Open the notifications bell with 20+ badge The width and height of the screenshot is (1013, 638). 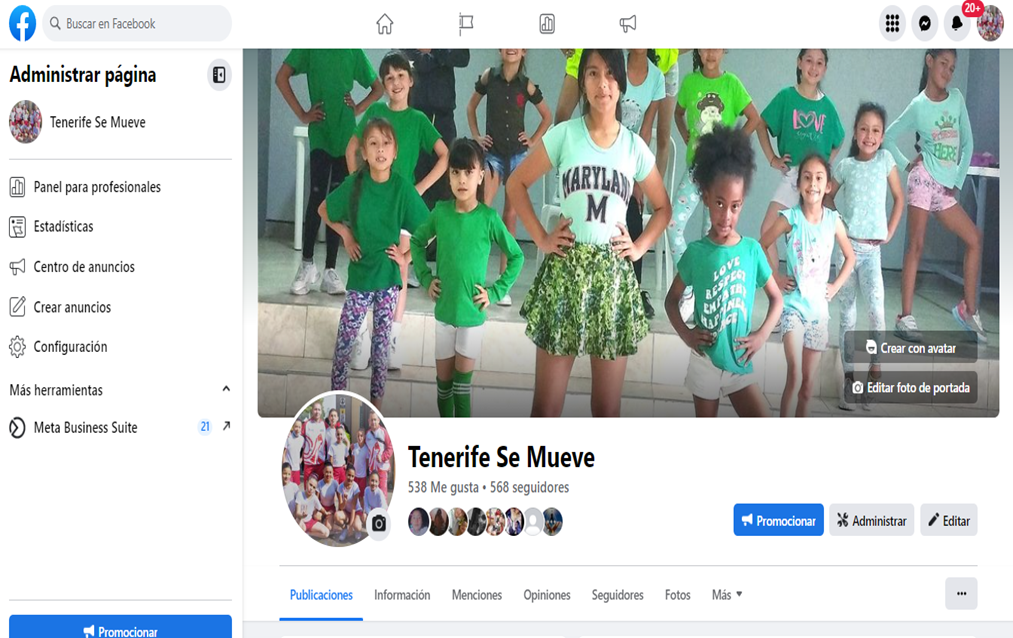(957, 23)
